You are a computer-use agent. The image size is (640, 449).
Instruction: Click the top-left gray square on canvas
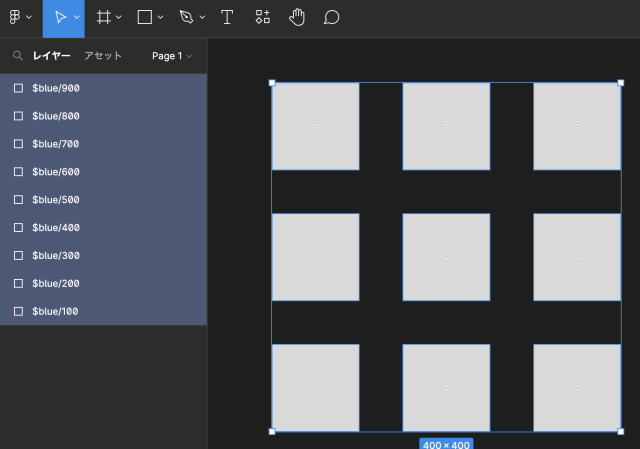316,127
